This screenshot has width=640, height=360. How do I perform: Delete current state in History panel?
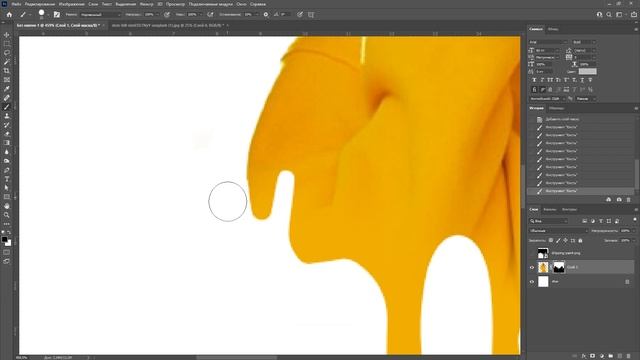click(629, 200)
